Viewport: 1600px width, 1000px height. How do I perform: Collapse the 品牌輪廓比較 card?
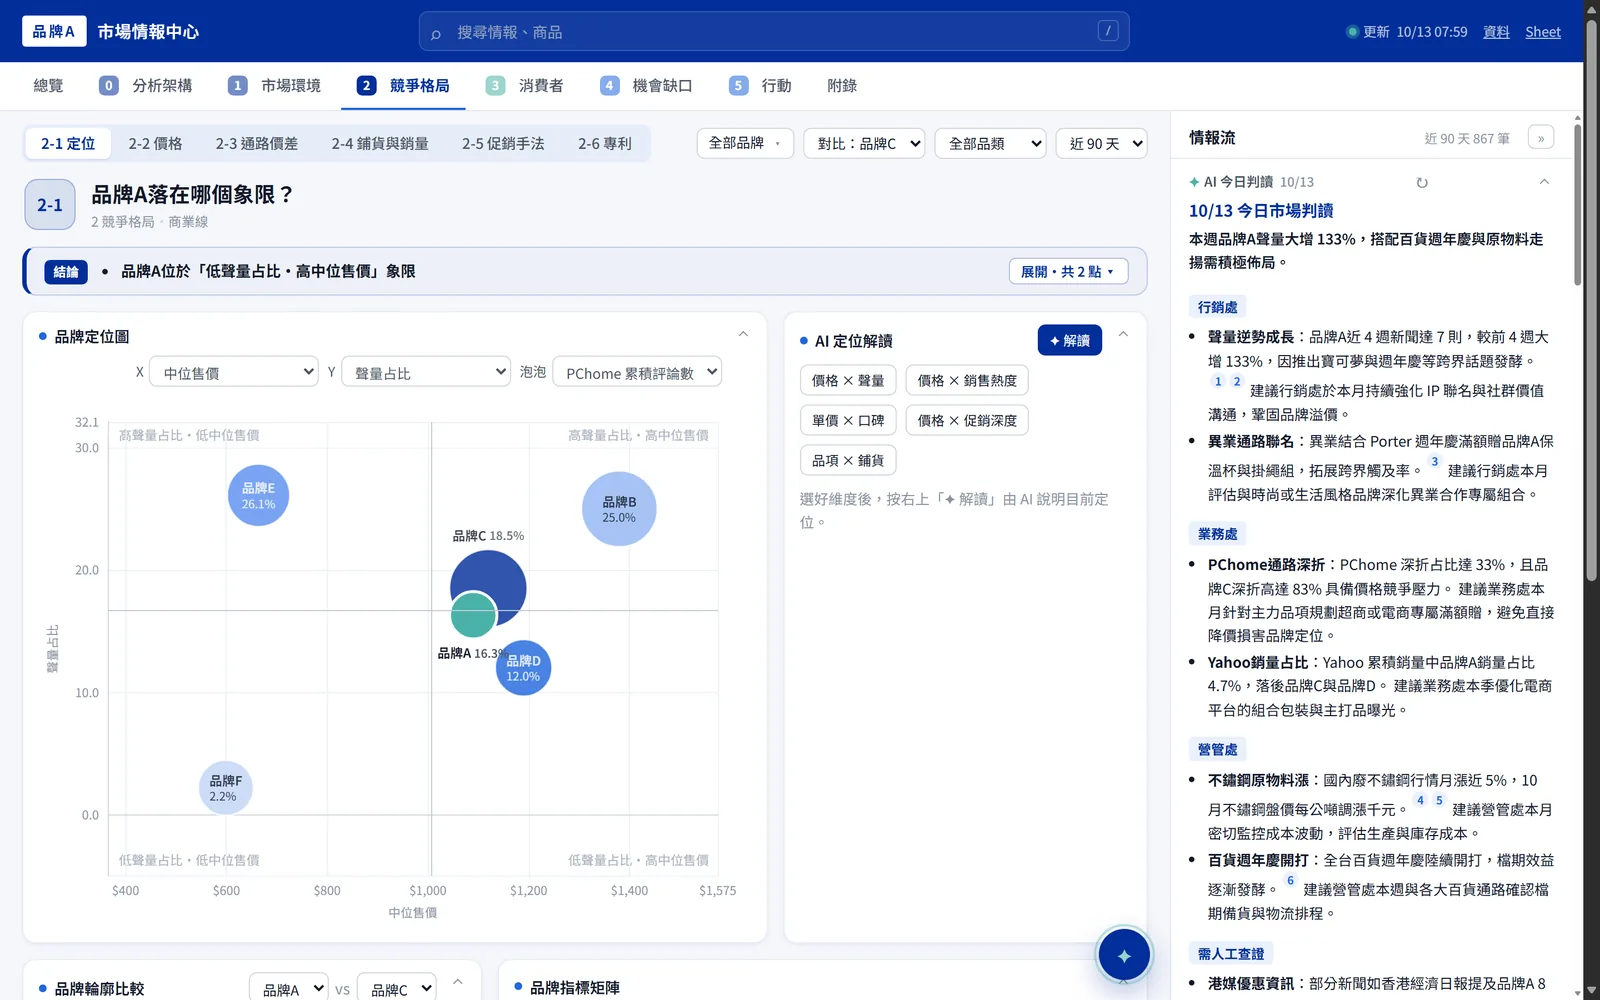pos(457,982)
